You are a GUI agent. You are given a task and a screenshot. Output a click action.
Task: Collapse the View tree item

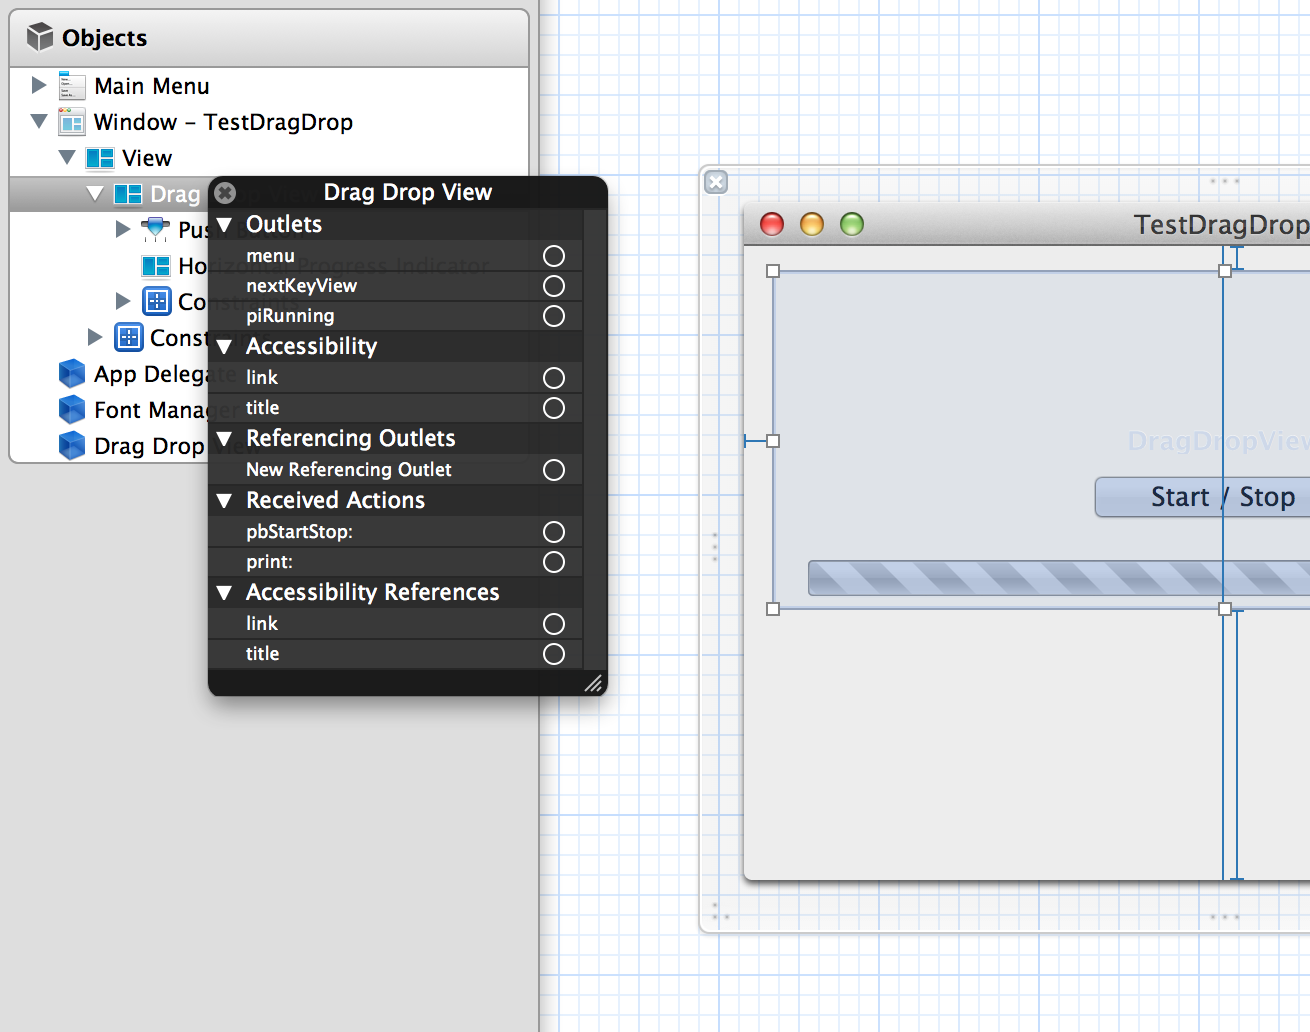click(x=67, y=157)
